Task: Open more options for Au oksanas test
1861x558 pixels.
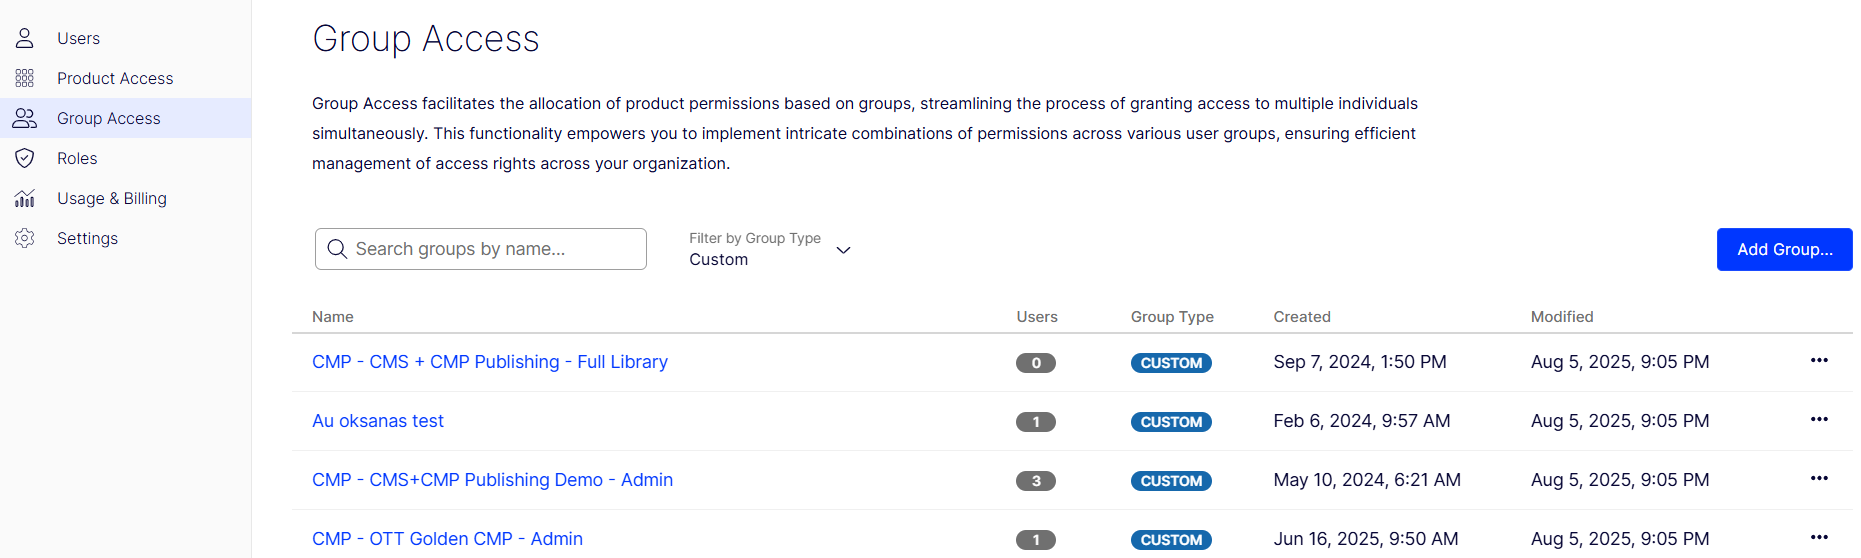Action: coord(1818,420)
